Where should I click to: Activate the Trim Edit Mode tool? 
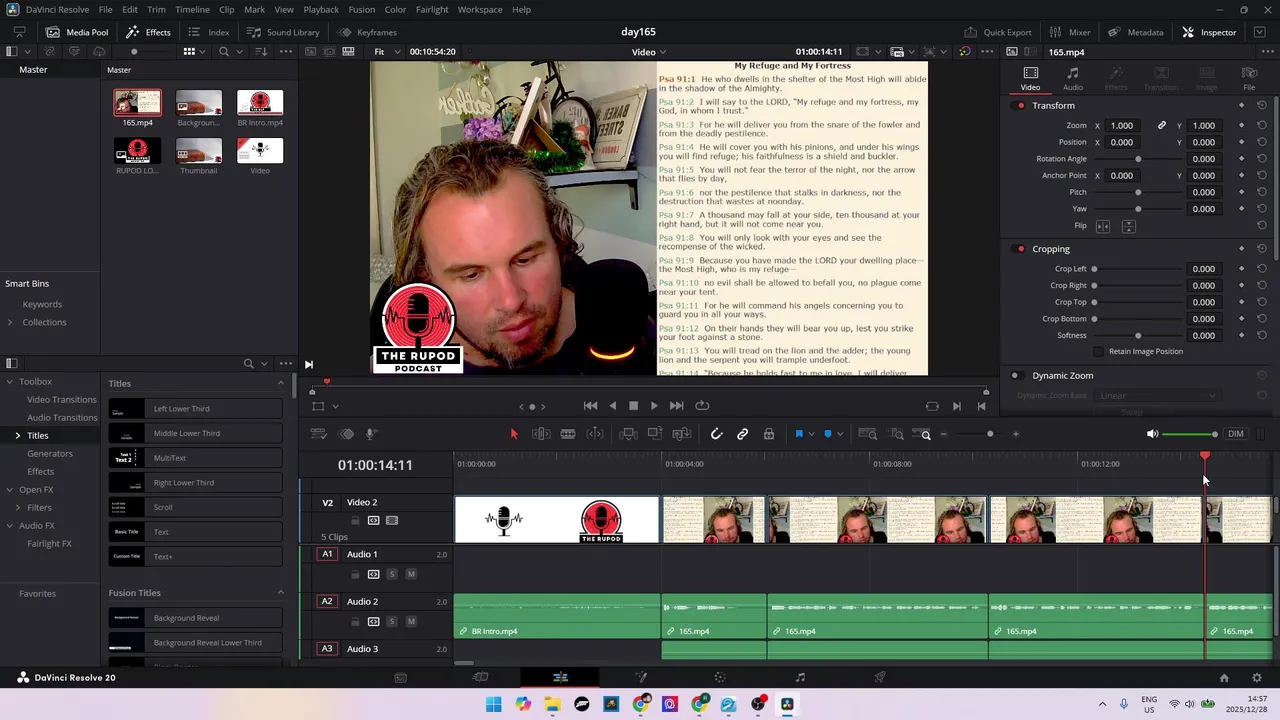(x=541, y=434)
